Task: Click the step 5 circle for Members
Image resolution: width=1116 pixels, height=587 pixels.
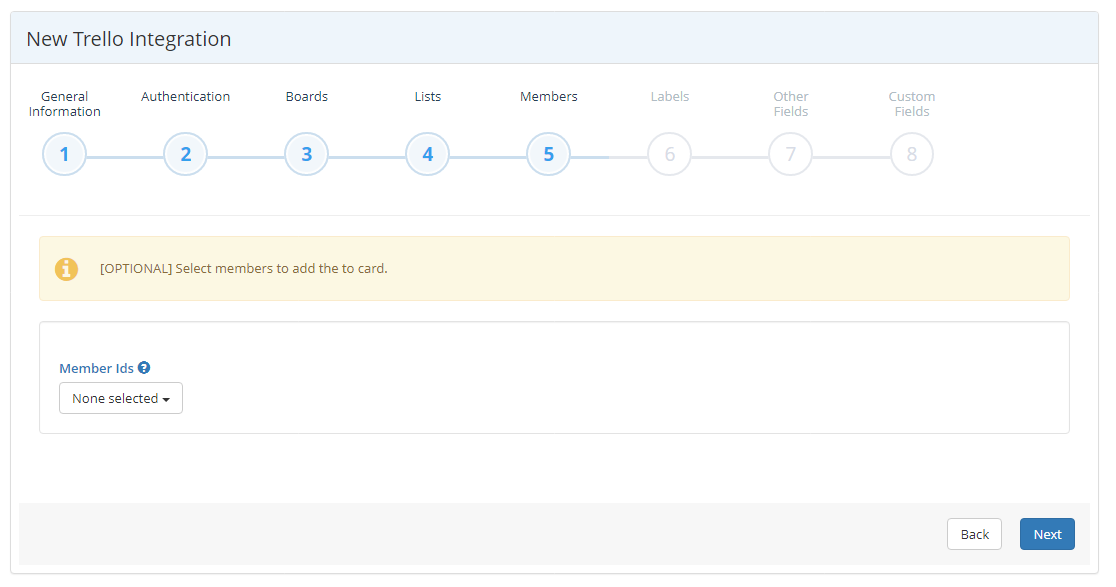Action: tap(548, 154)
